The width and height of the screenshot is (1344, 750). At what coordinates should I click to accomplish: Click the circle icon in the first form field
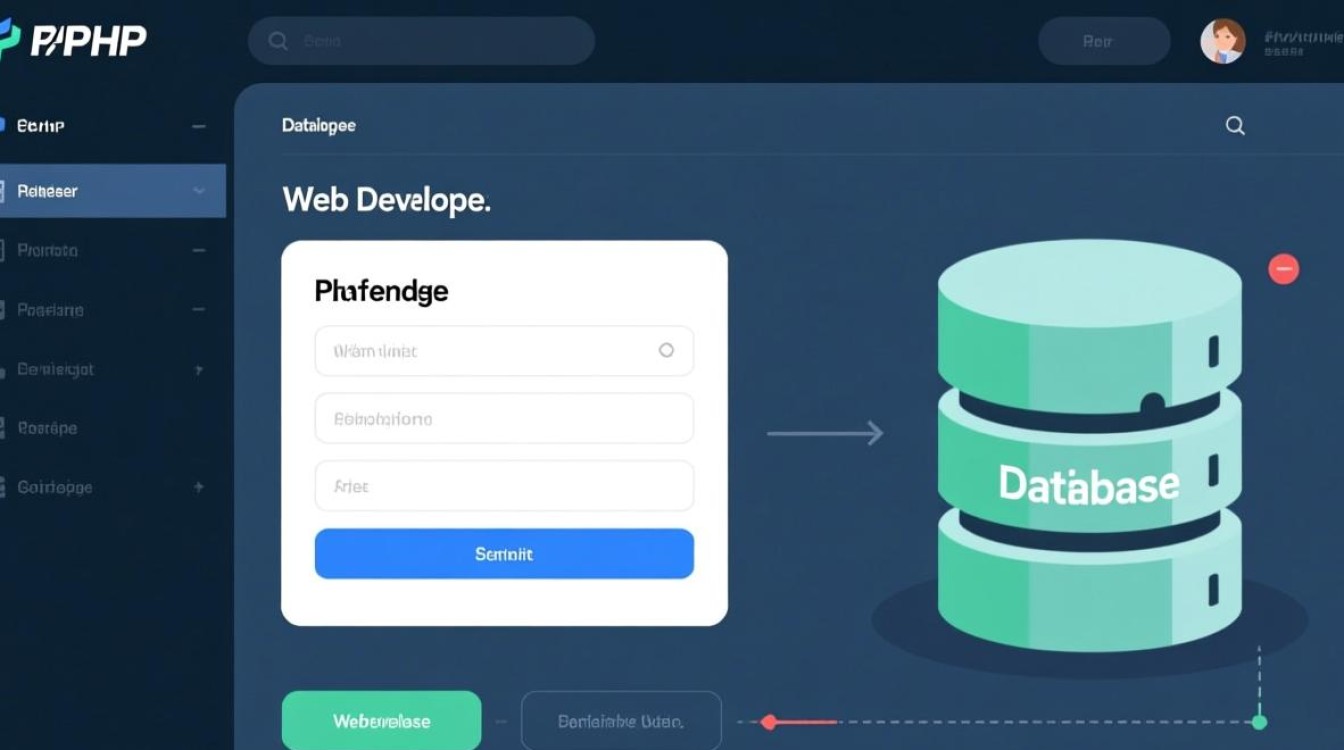(666, 350)
